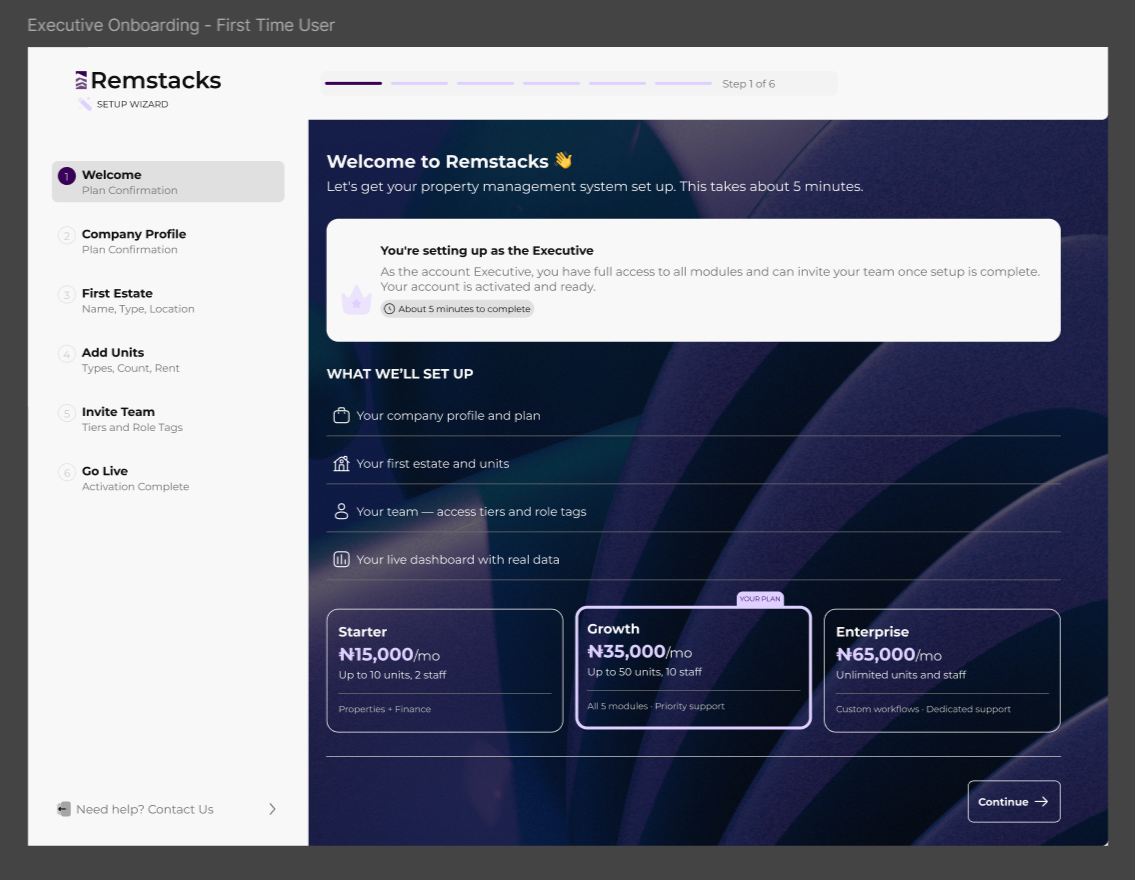Choose the Starter plan card

click(x=444, y=670)
